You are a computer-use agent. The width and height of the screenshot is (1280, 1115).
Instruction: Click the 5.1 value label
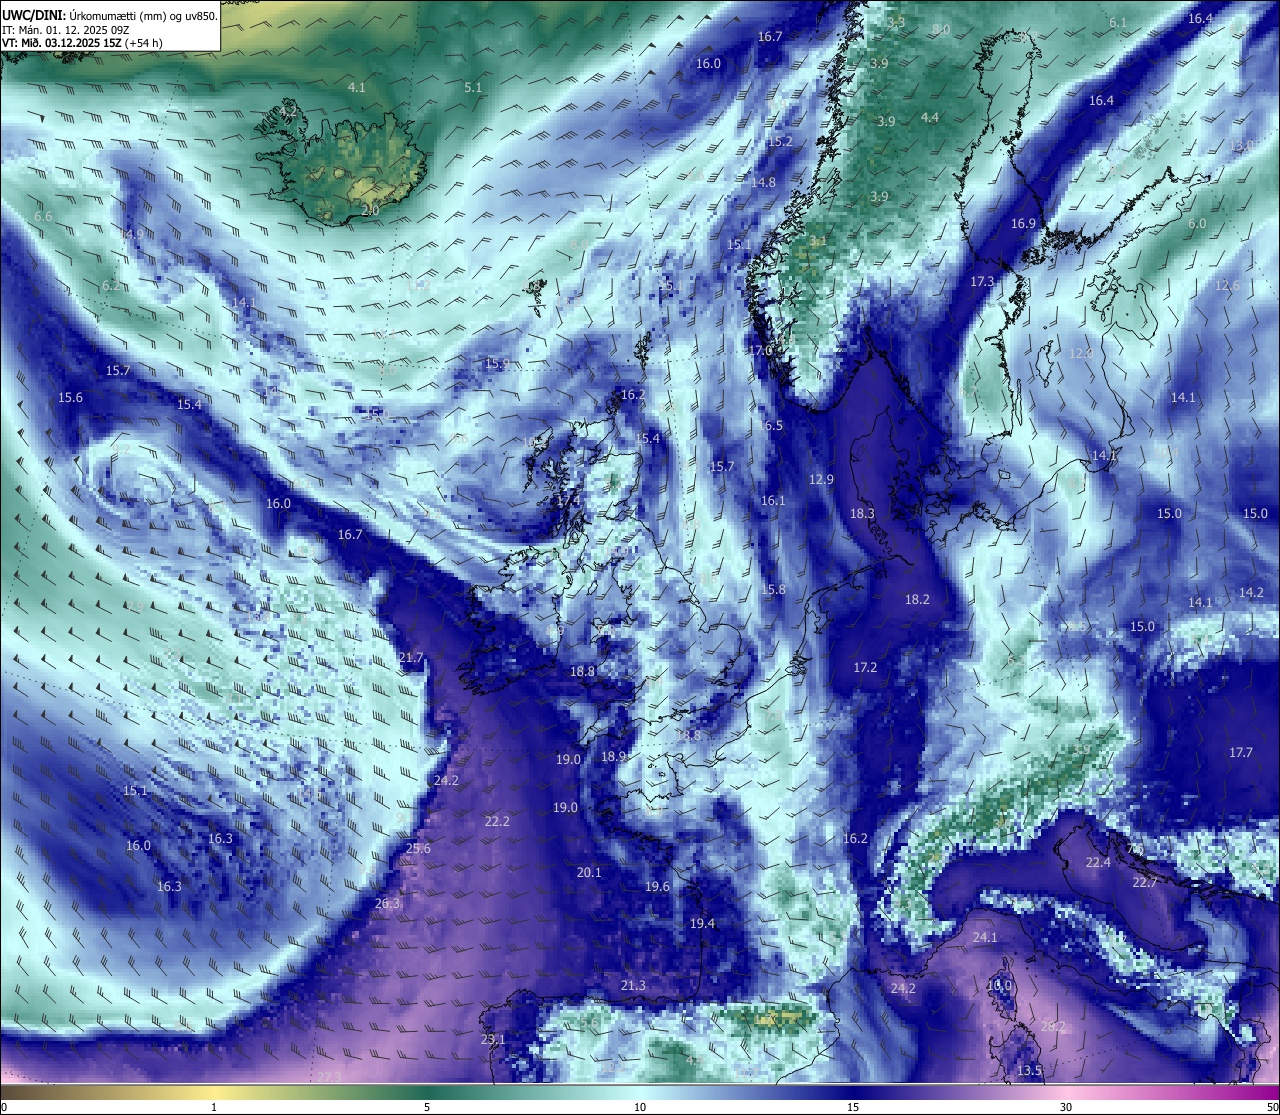(x=473, y=88)
